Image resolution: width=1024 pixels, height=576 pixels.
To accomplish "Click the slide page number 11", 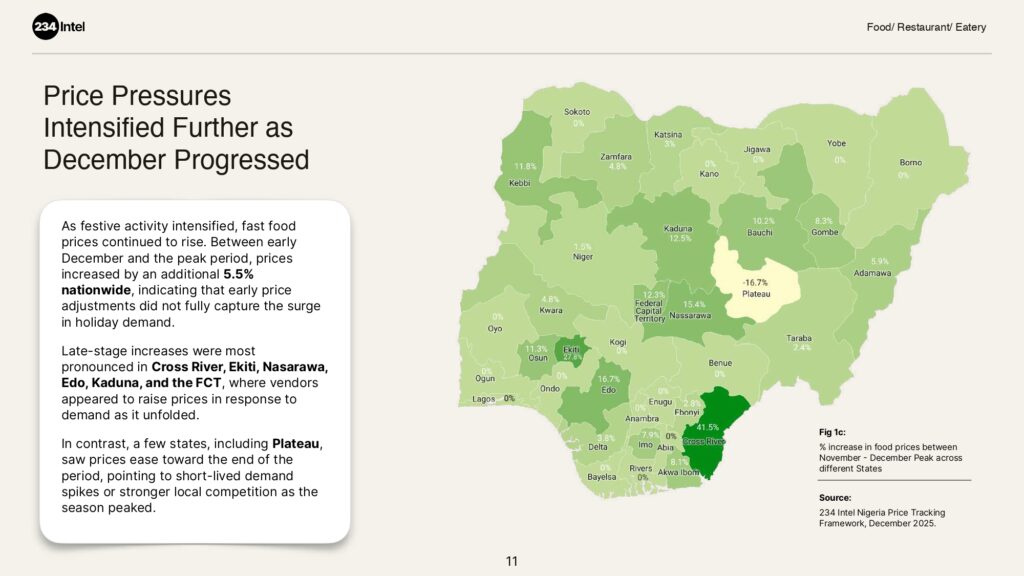I will click(x=512, y=561).
